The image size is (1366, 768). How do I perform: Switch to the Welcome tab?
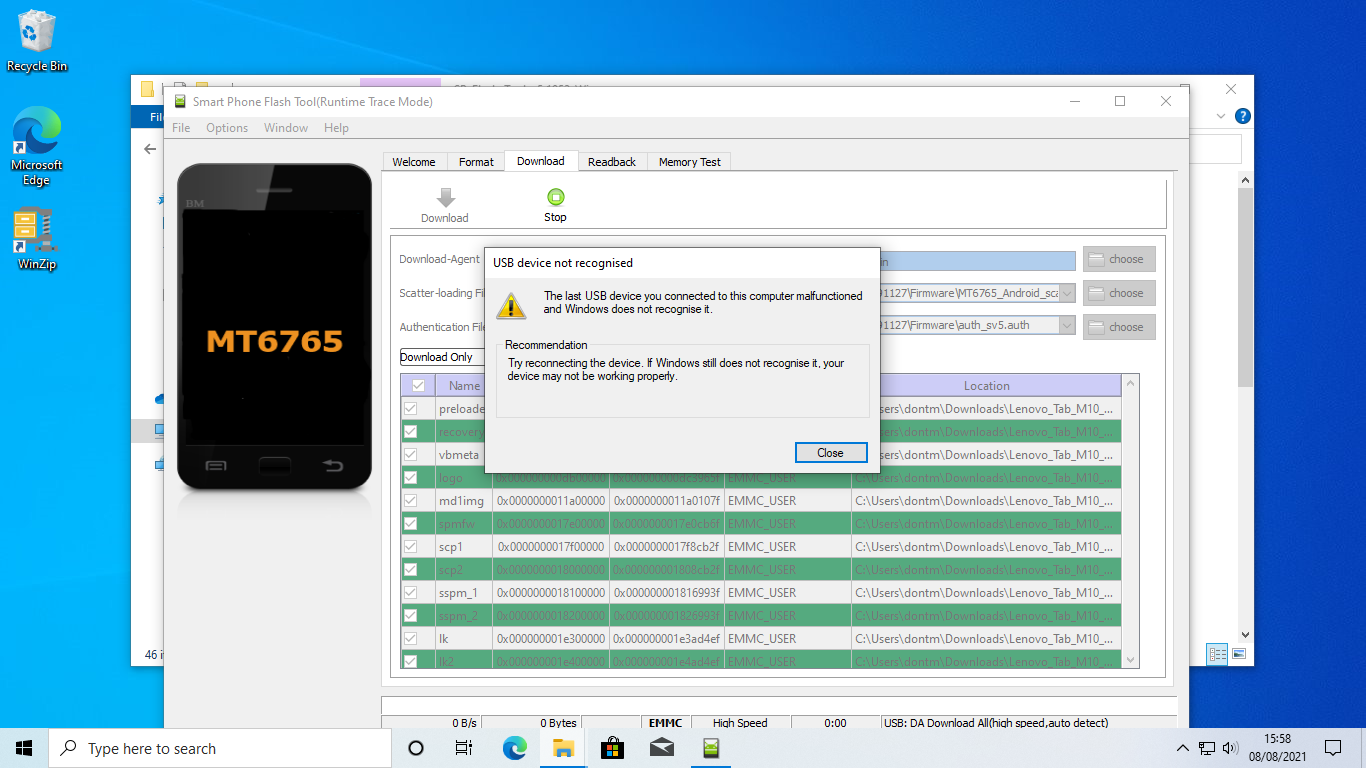[x=414, y=162]
